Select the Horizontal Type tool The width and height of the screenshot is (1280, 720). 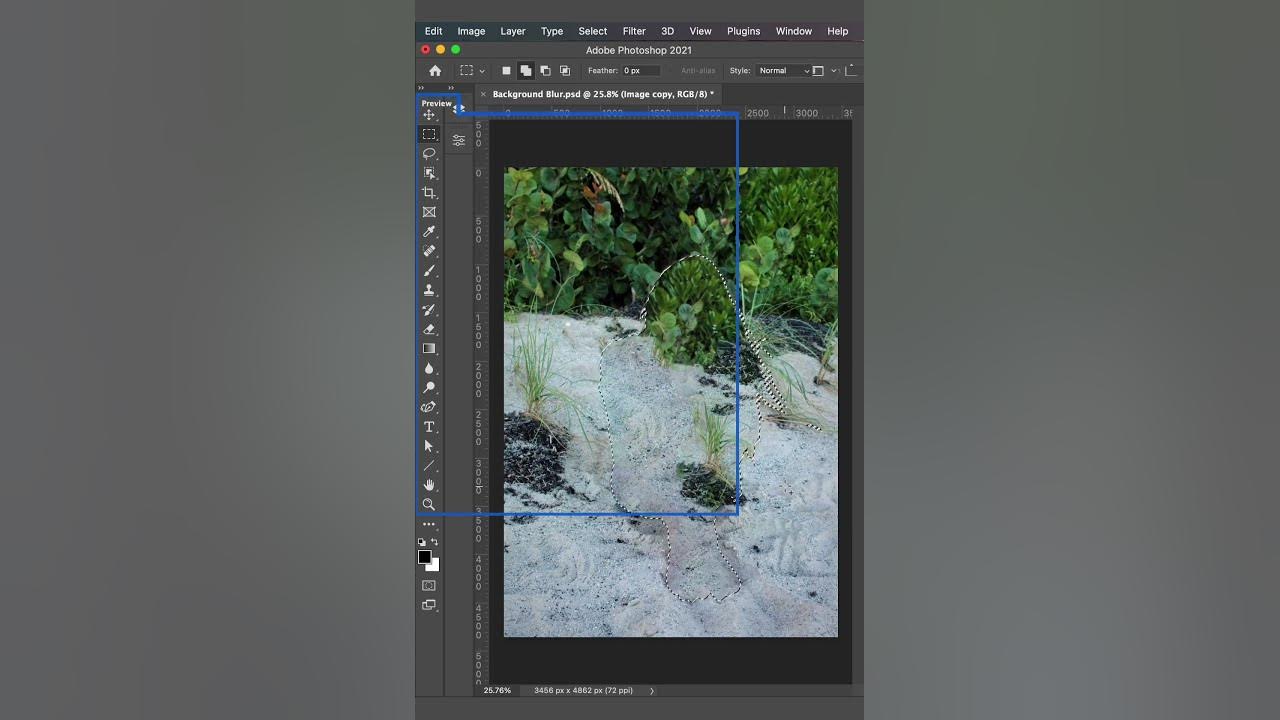point(429,427)
